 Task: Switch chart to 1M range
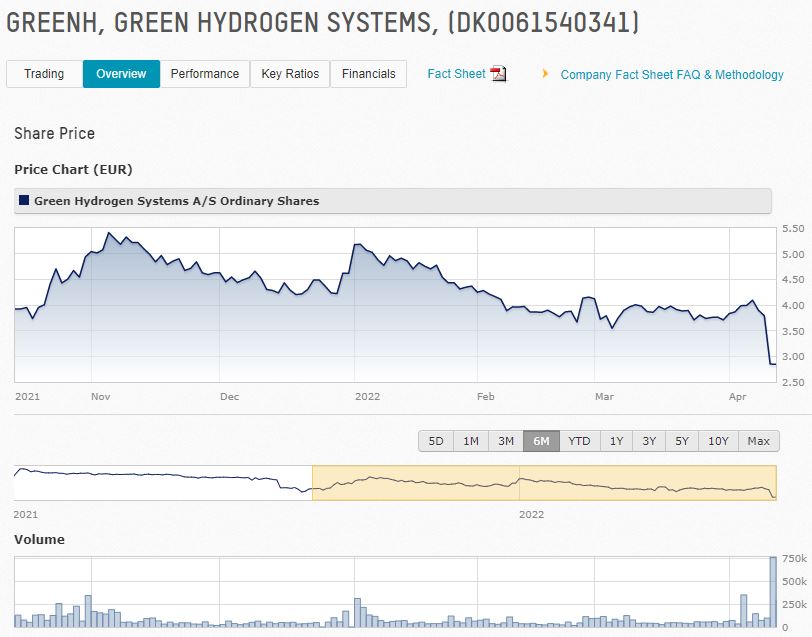click(470, 440)
